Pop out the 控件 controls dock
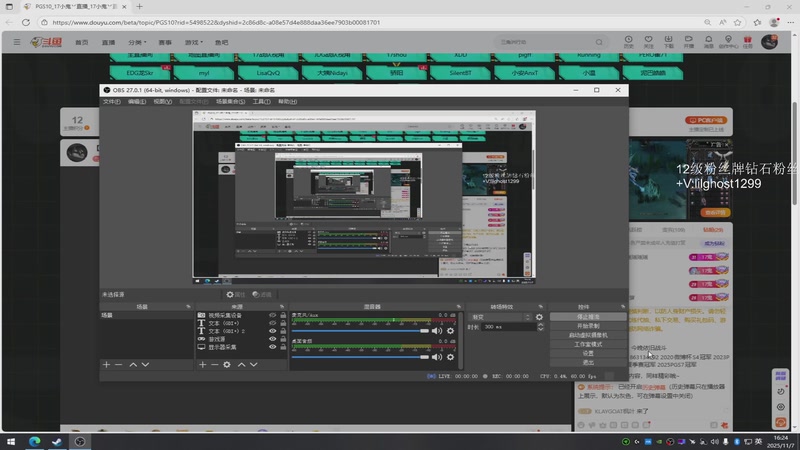The image size is (800, 450). pyautogui.click(x=622, y=307)
